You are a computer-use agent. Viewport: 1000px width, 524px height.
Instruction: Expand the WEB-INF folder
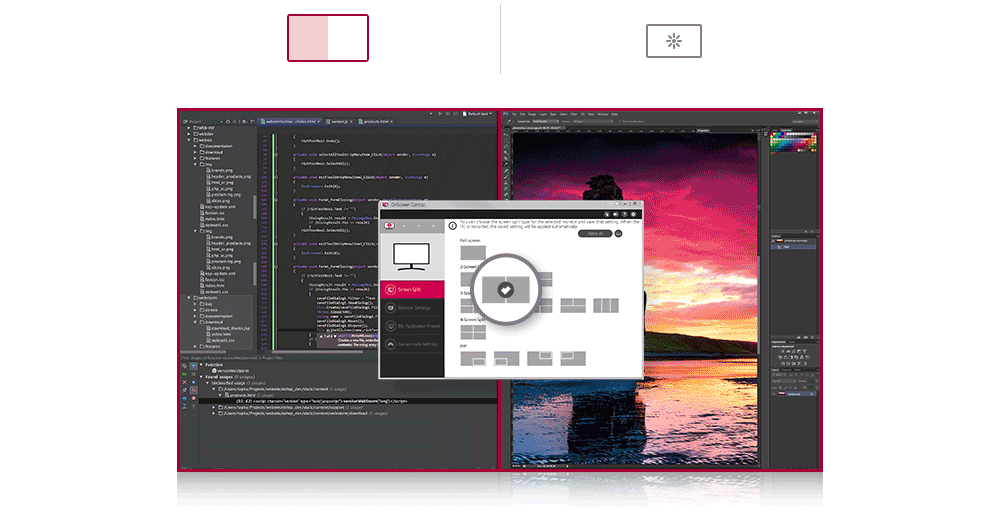(189, 128)
